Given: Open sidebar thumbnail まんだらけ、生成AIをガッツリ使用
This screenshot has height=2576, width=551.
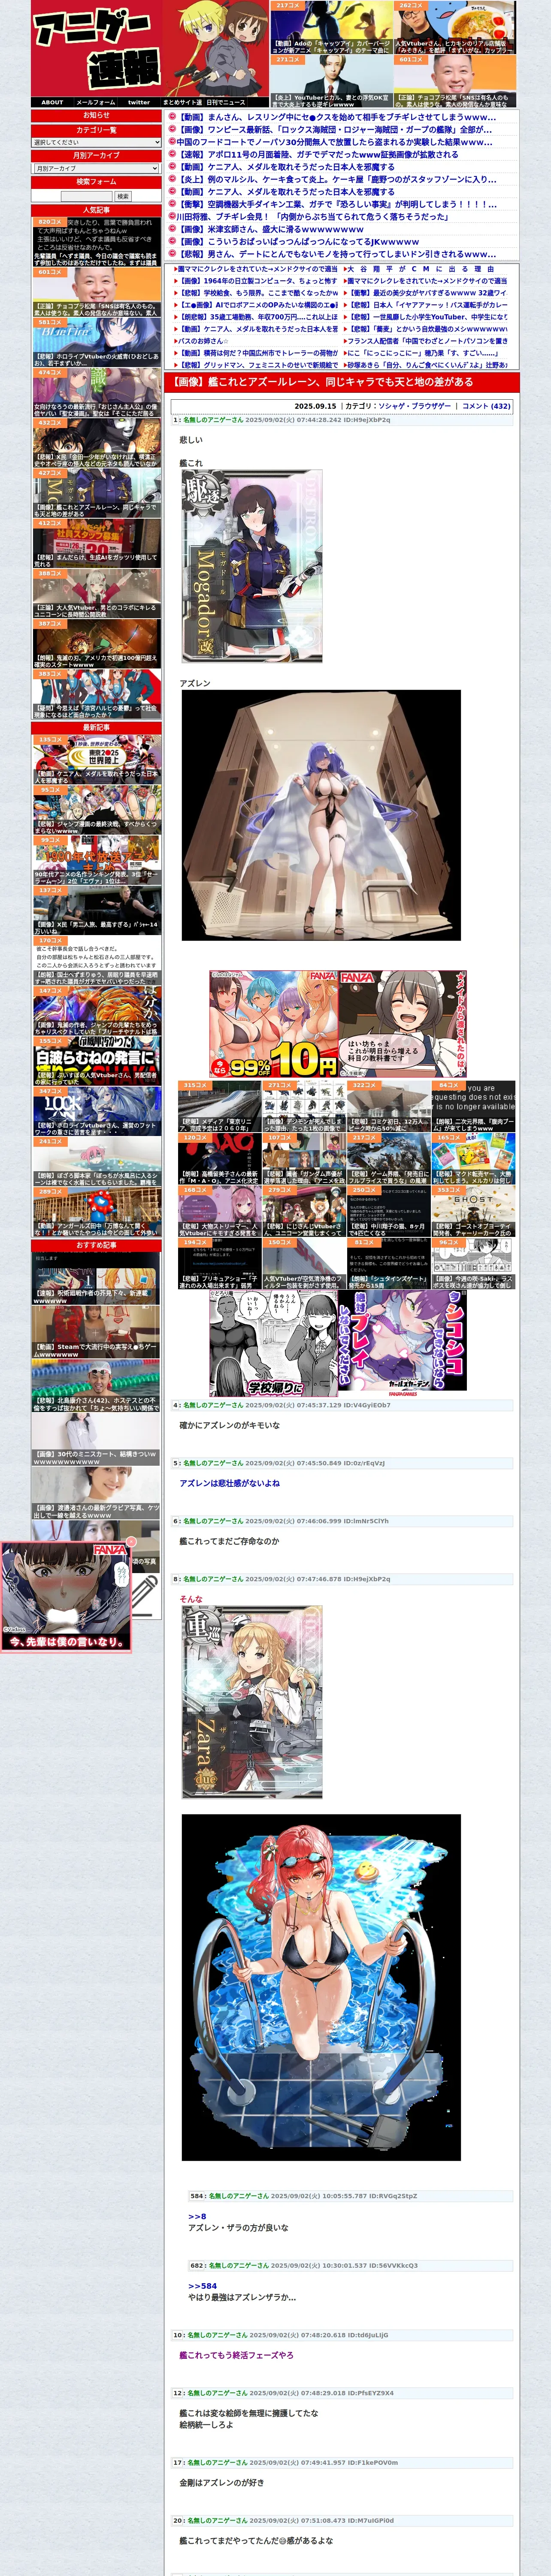Looking at the screenshot, I should (96, 543).
